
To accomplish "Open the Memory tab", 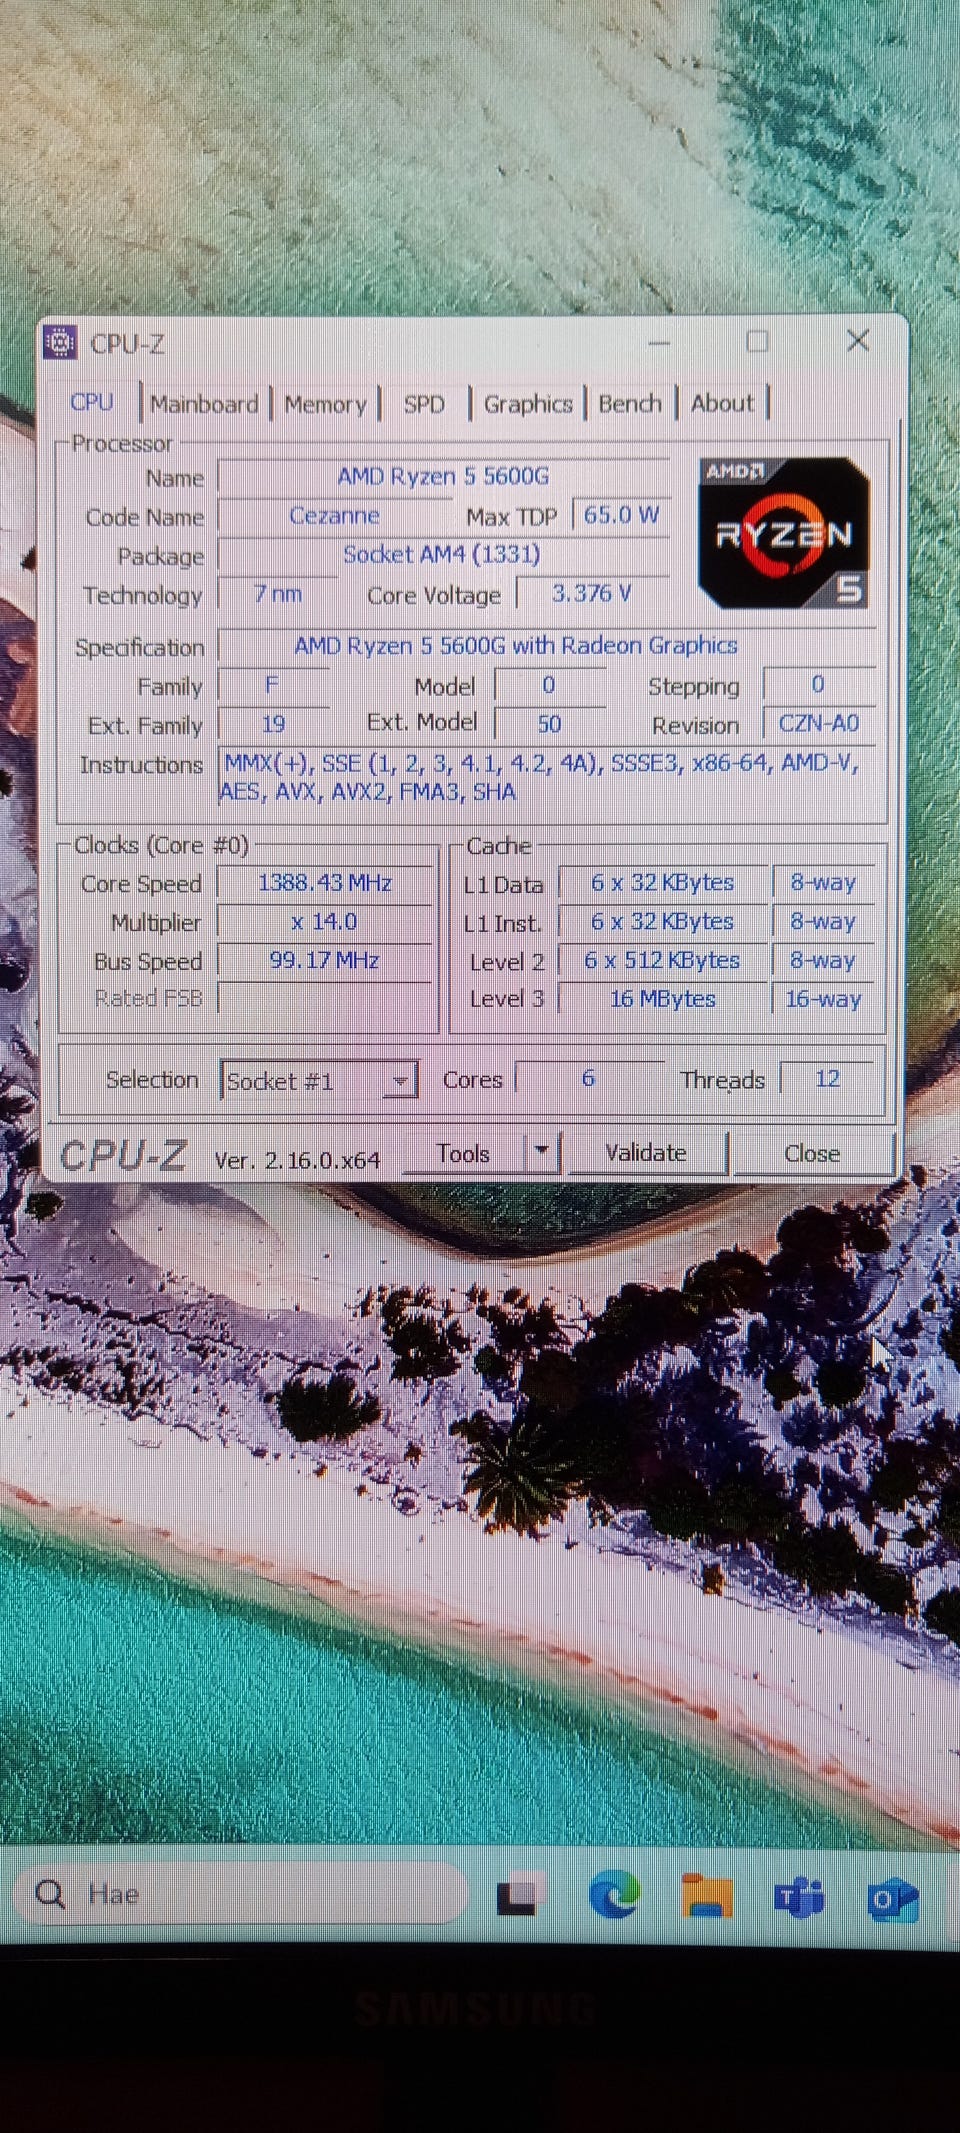I will tap(326, 404).
